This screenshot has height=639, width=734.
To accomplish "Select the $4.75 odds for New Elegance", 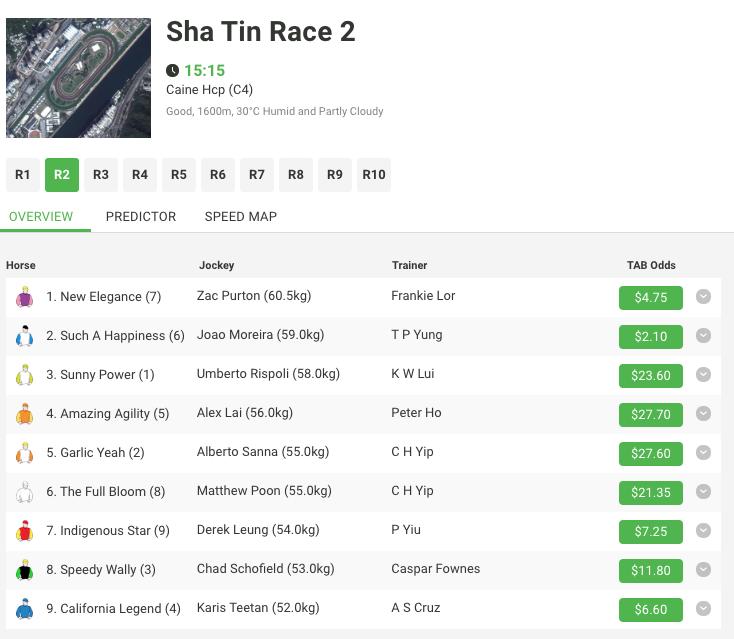I will (x=651, y=297).
